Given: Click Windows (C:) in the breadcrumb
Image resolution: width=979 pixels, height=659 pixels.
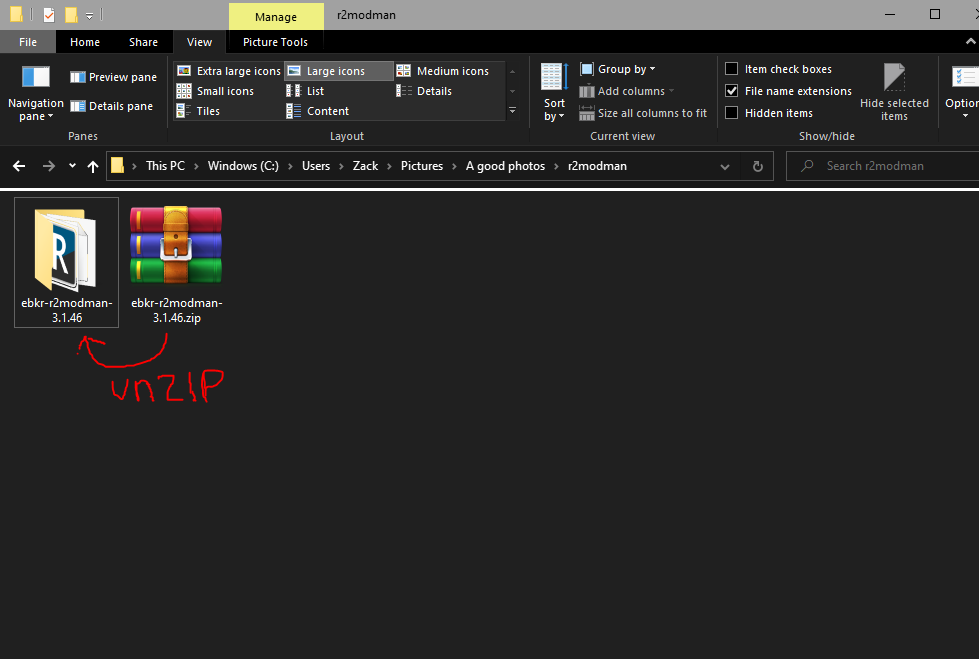Looking at the screenshot, I should click(x=244, y=166).
